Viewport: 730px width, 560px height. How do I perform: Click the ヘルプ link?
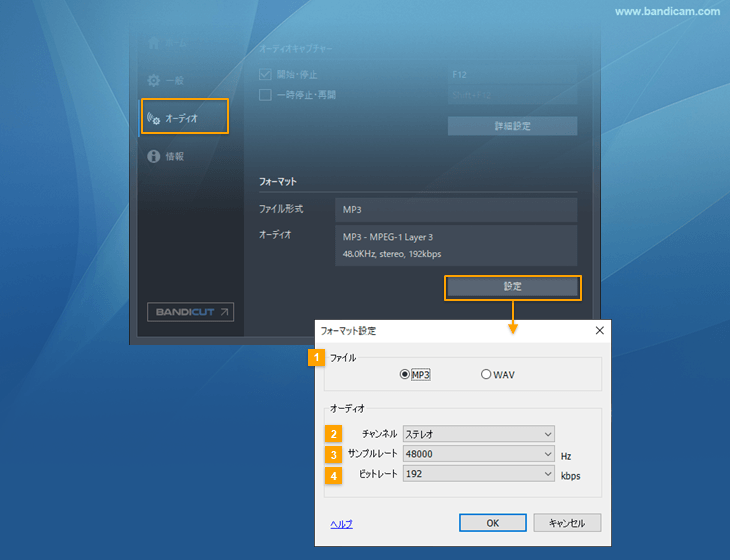[341, 524]
